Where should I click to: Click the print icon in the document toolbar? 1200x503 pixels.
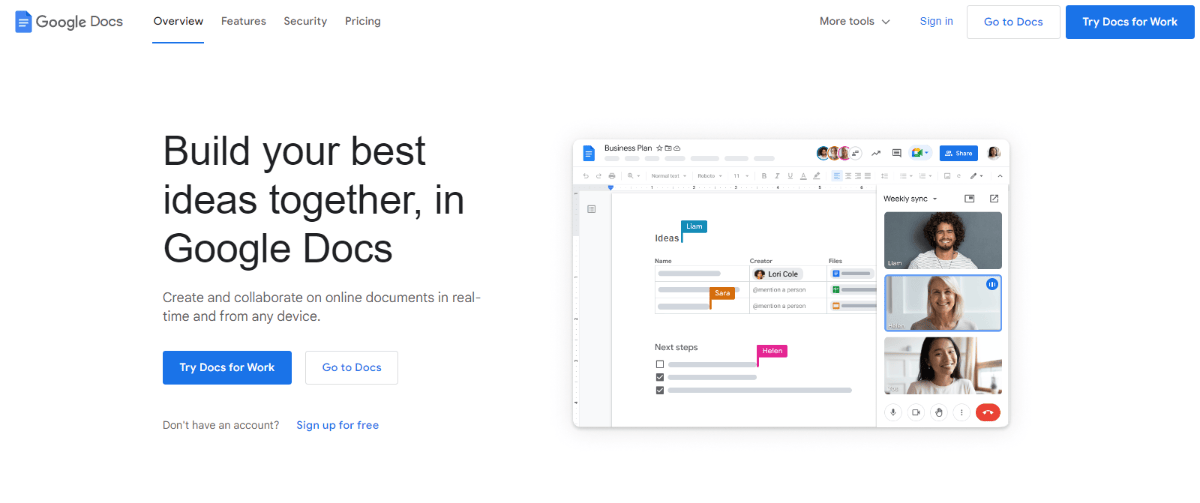pos(612,176)
